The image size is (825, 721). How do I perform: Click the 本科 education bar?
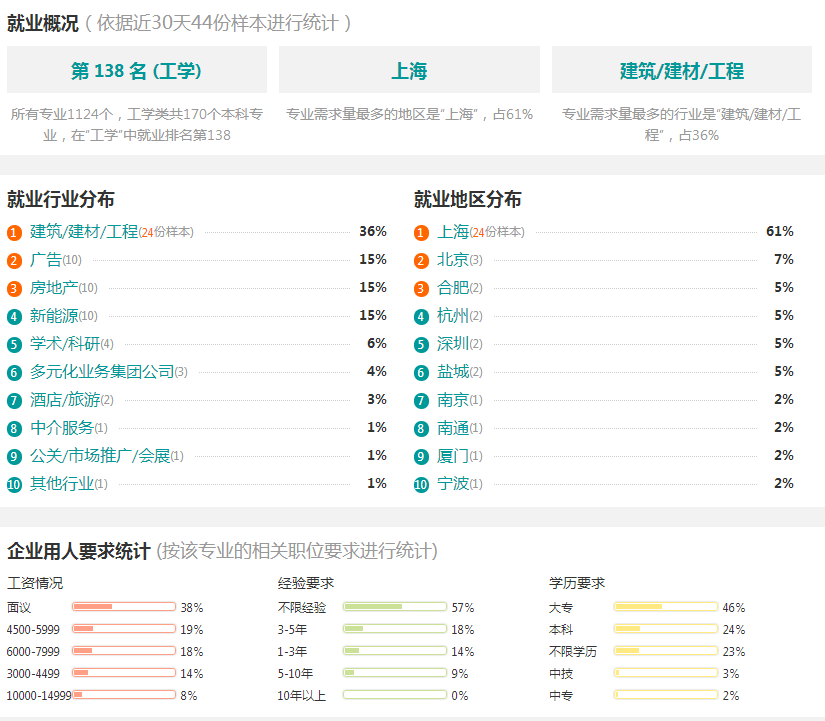pyautogui.click(x=666, y=629)
